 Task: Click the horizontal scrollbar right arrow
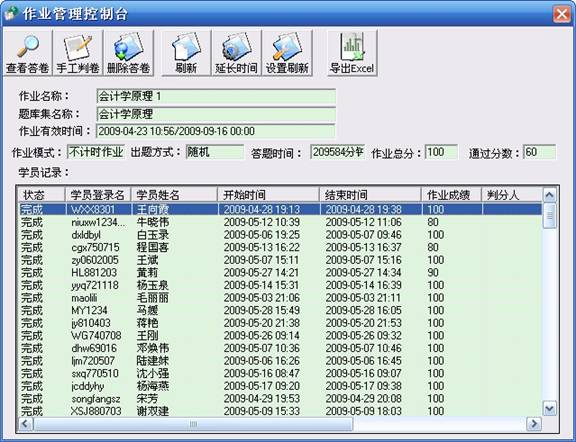point(534,424)
